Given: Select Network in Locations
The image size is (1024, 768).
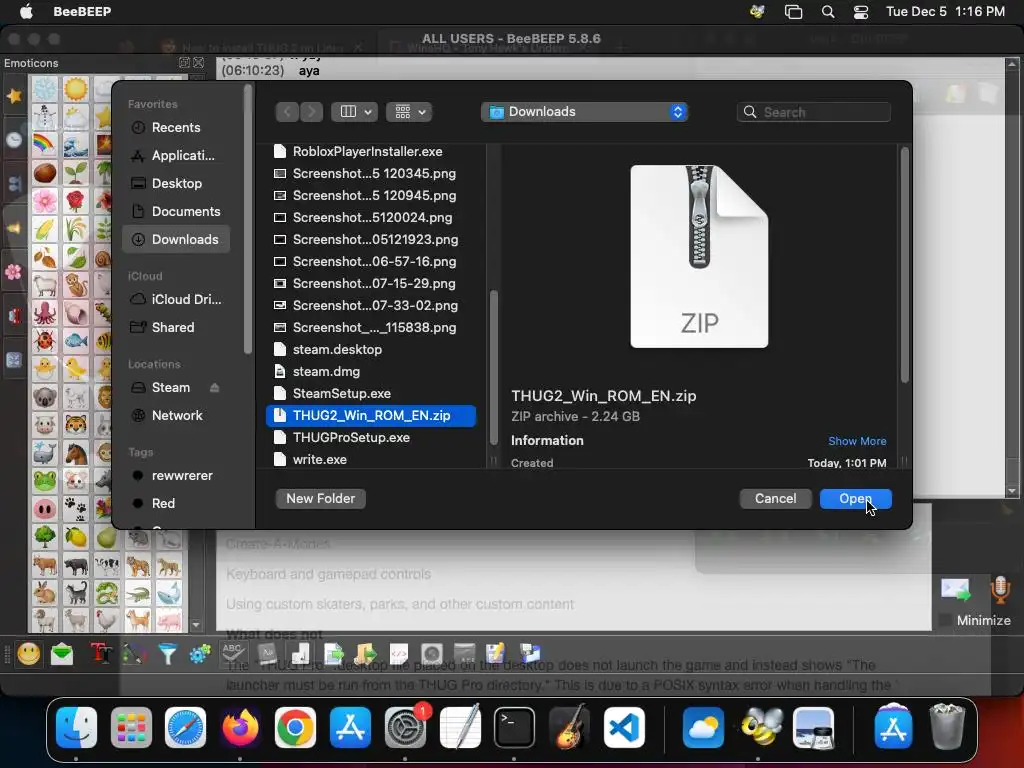Looking at the screenshot, I should pos(176,415).
